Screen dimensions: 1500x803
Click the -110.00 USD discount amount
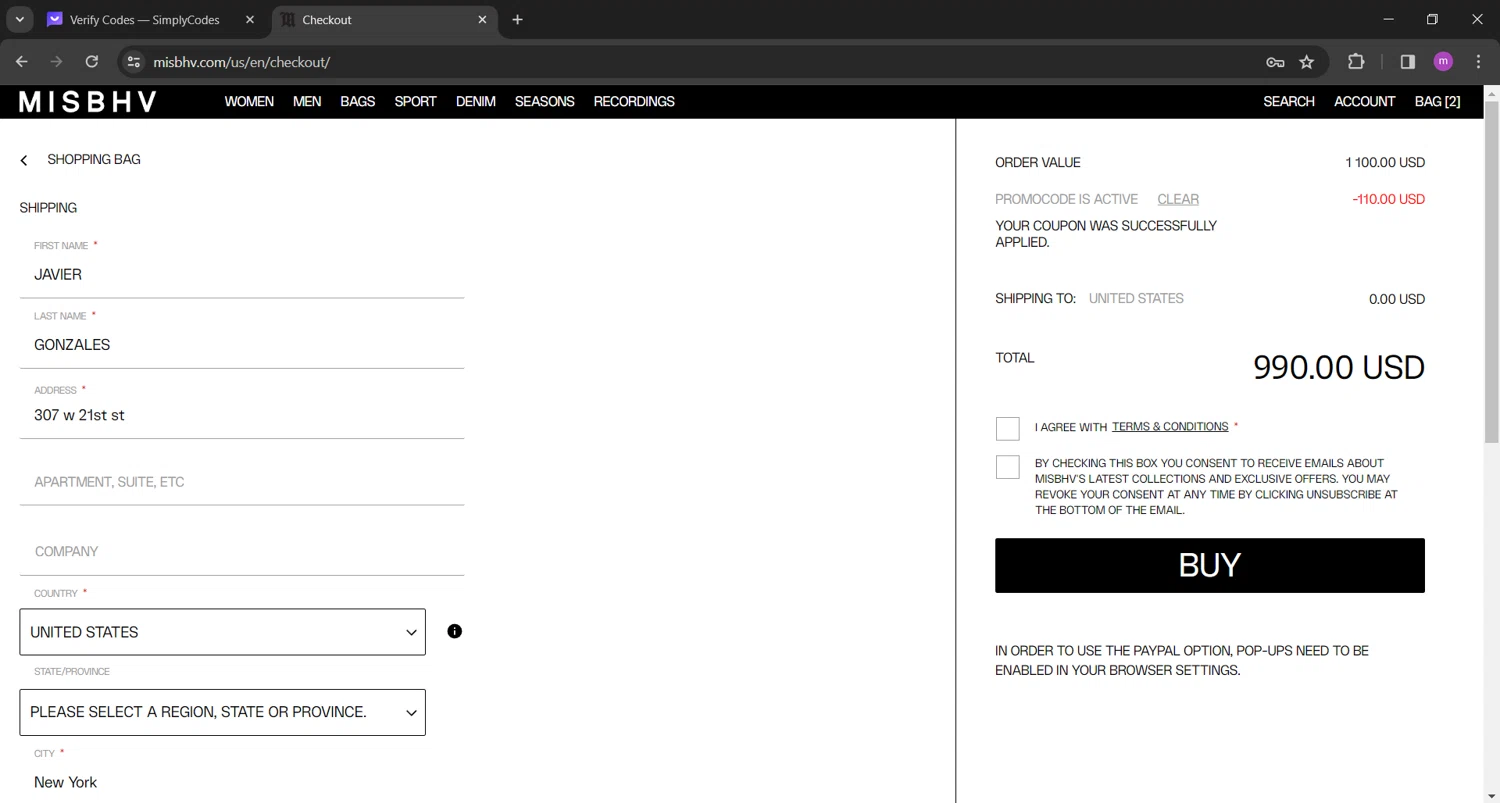tap(1388, 199)
